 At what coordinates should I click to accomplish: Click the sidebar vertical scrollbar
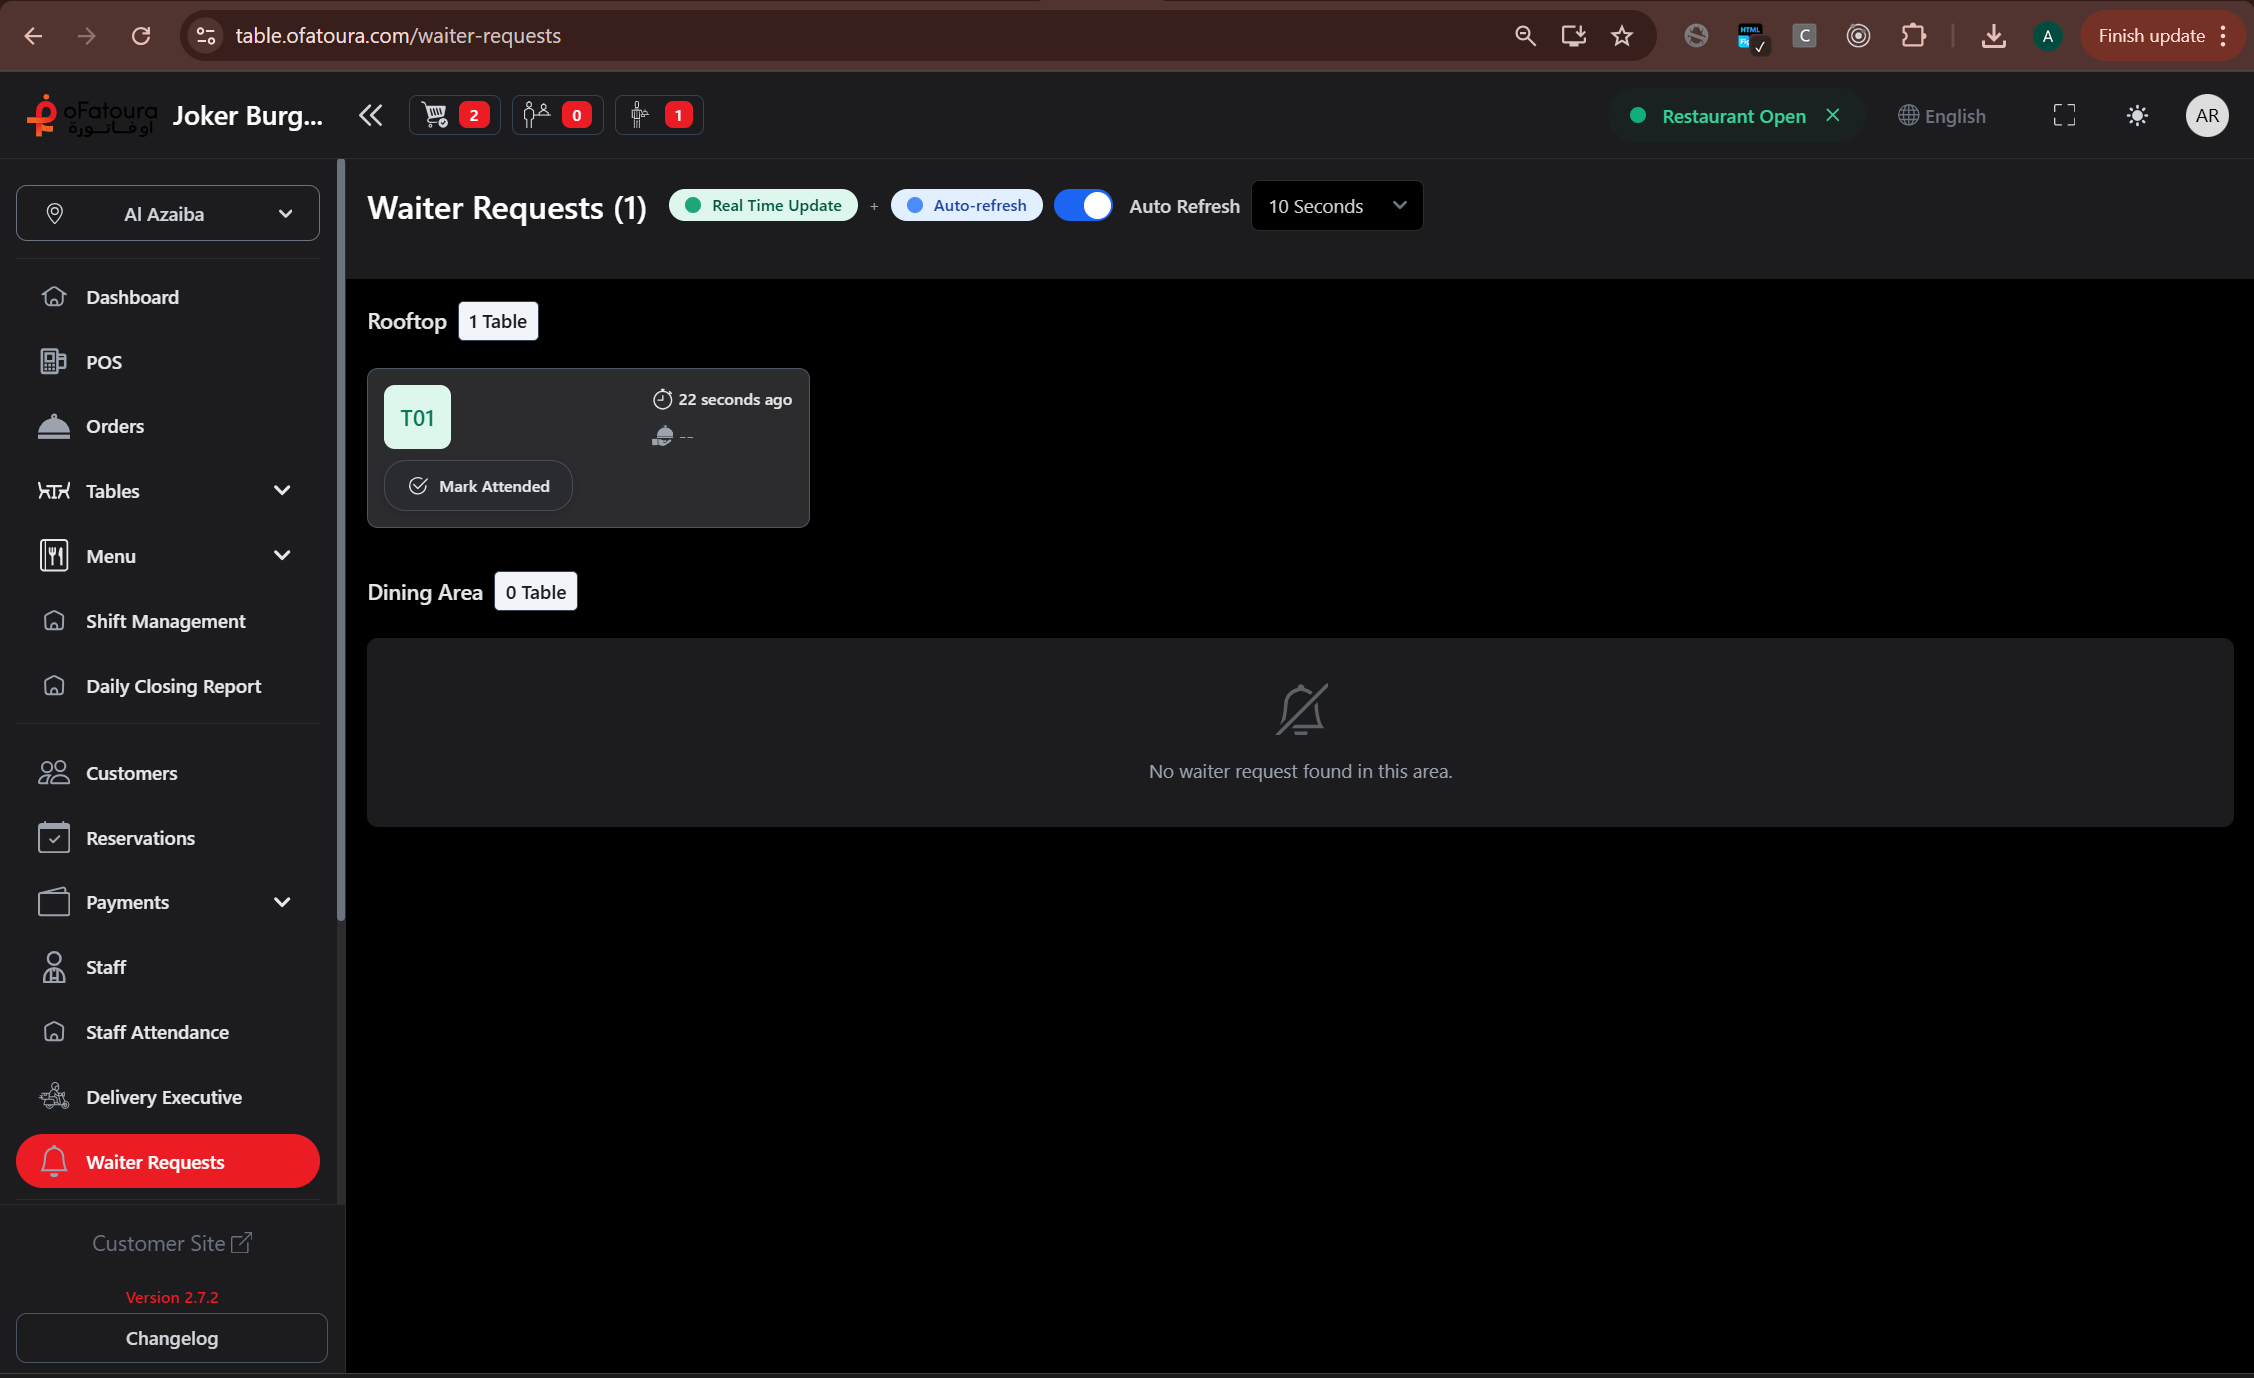click(x=341, y=540)
